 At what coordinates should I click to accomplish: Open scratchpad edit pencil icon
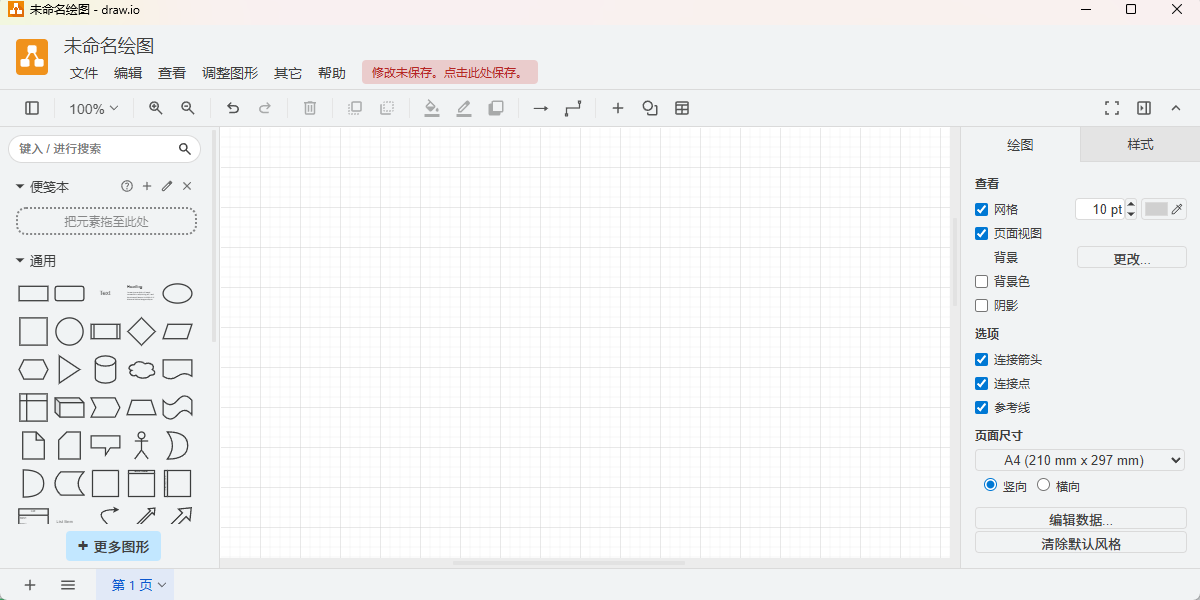[166, 186]
